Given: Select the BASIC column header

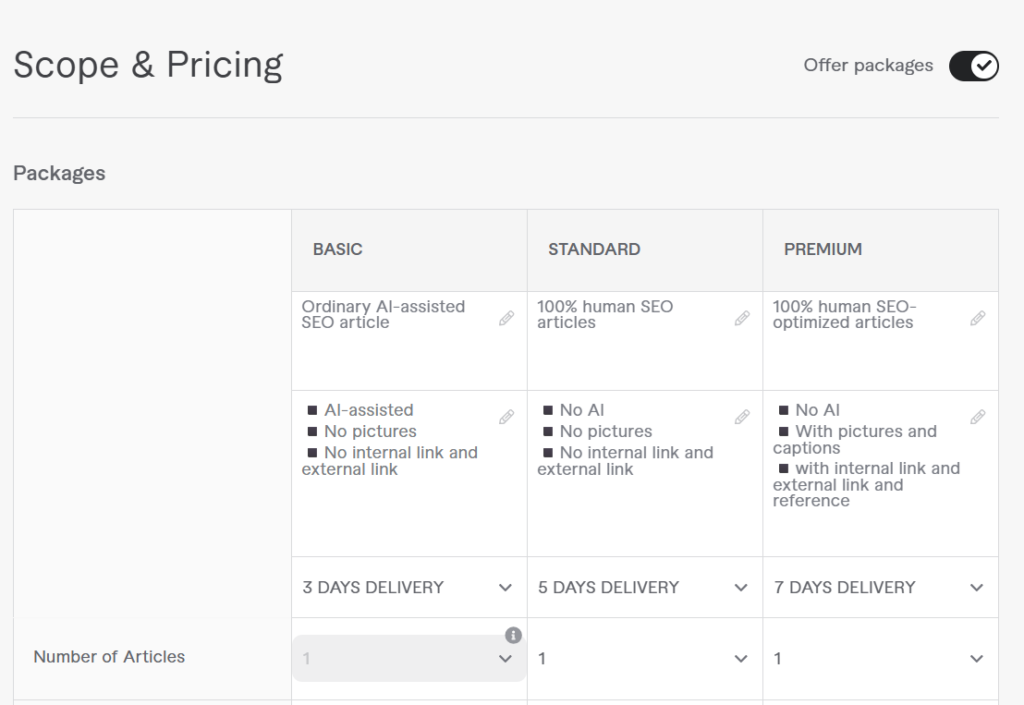Looking at the screenshot, I should click(337, 249).
